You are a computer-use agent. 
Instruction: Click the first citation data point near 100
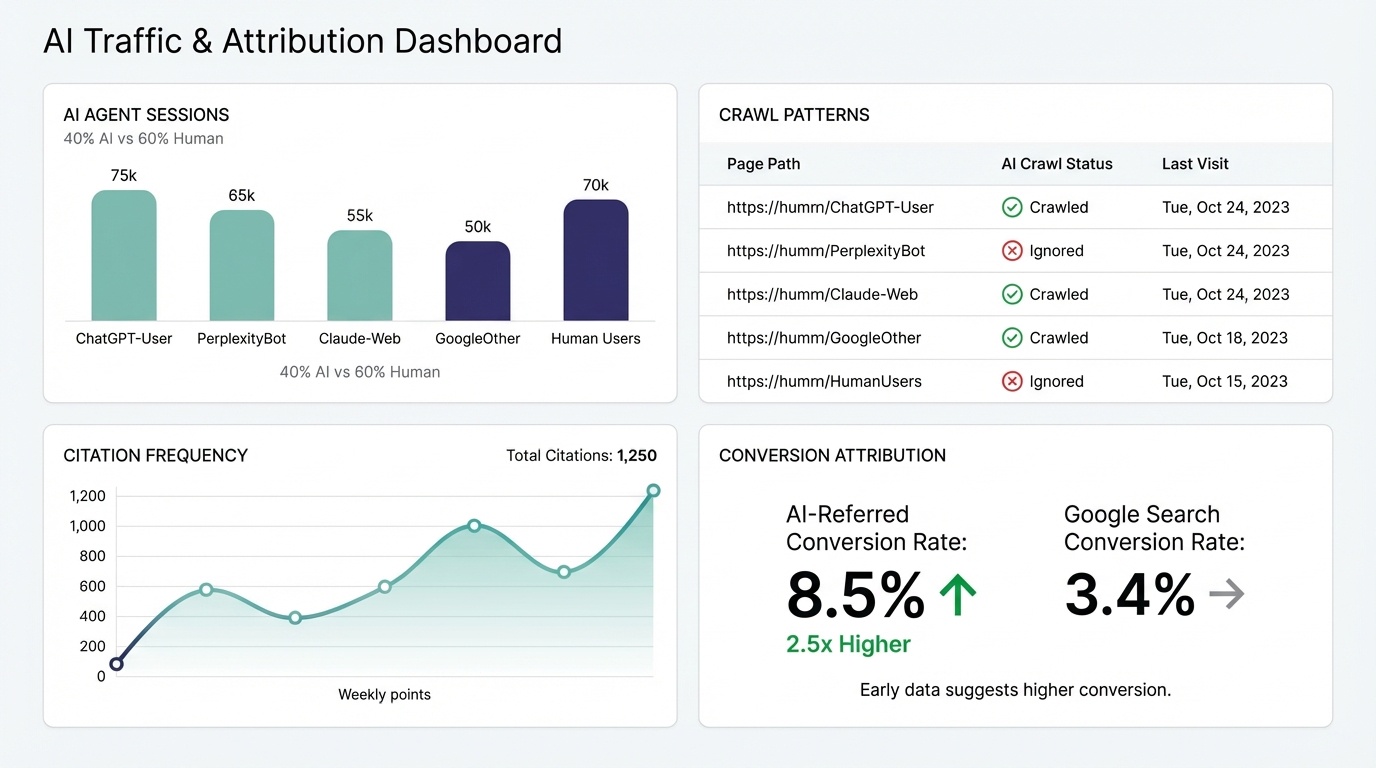tap(117, 664)
